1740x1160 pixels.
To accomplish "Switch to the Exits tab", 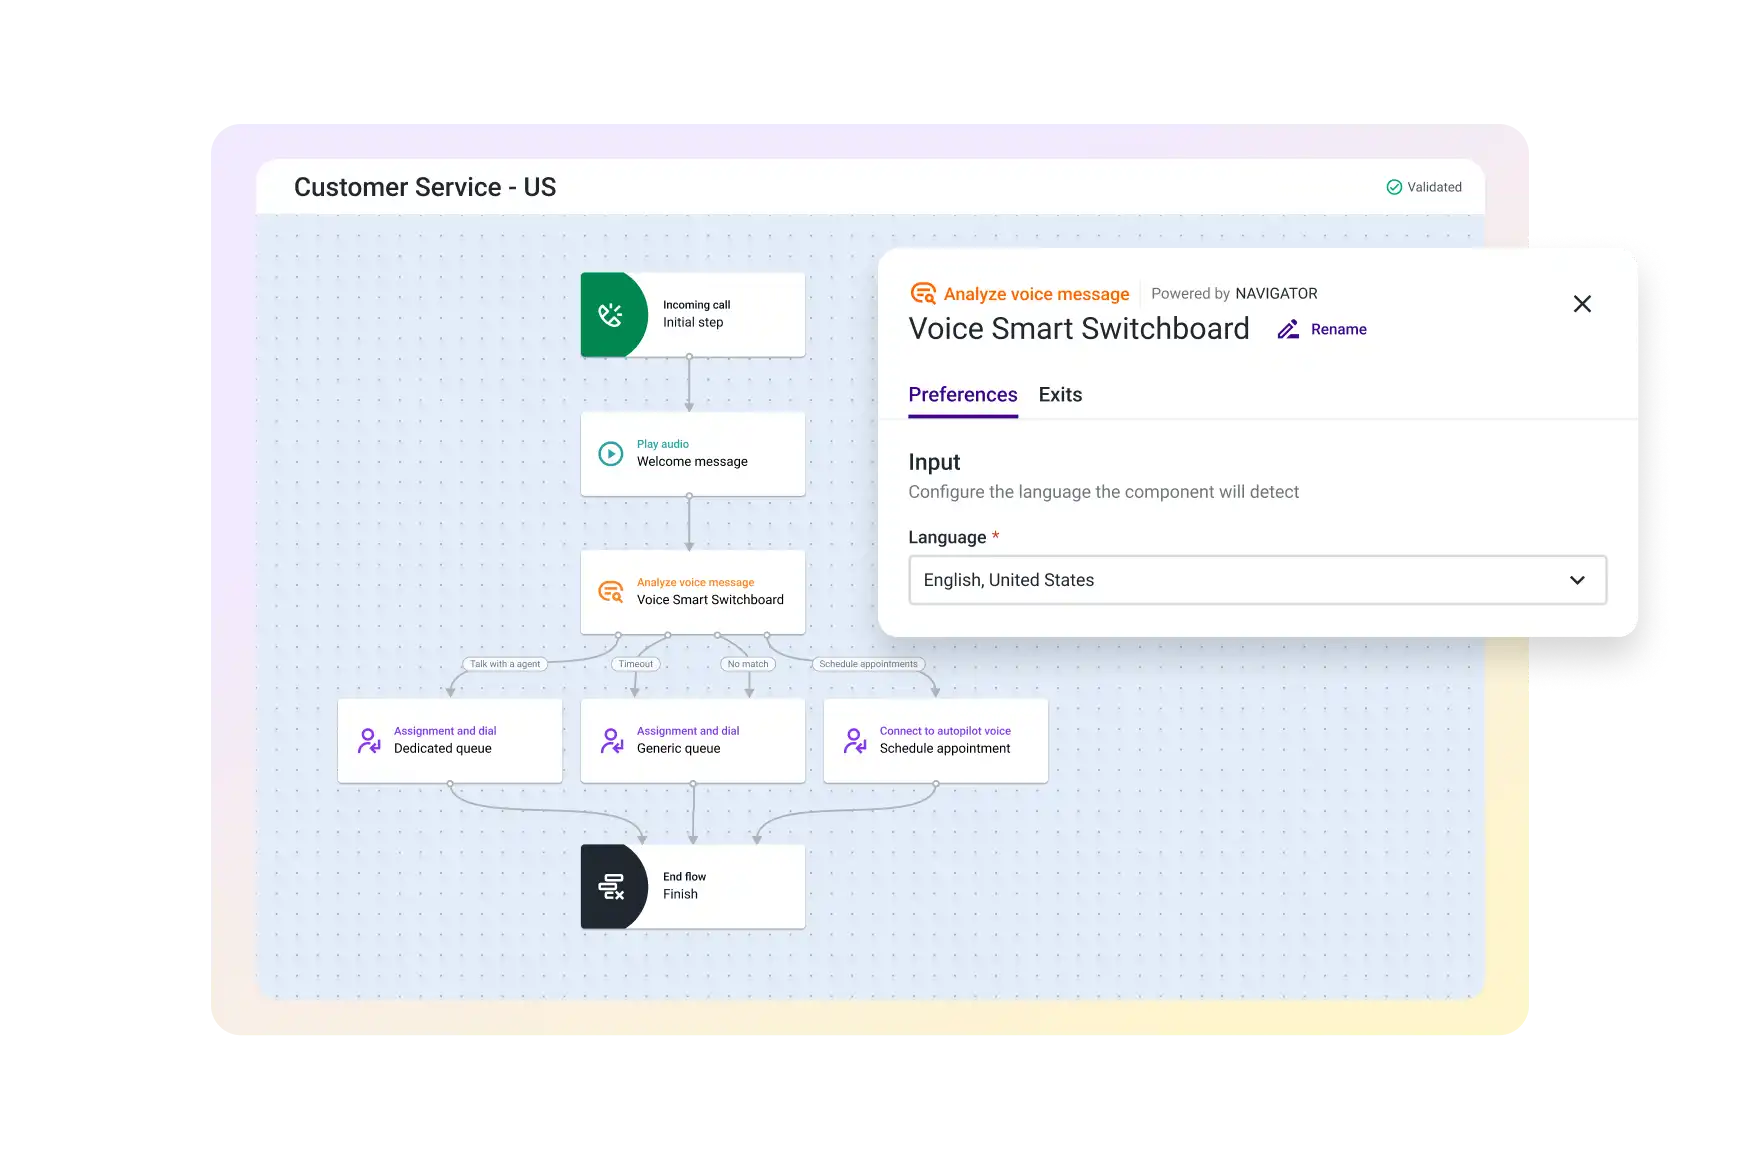I will pyautogui.click(x=1060, y=395).
